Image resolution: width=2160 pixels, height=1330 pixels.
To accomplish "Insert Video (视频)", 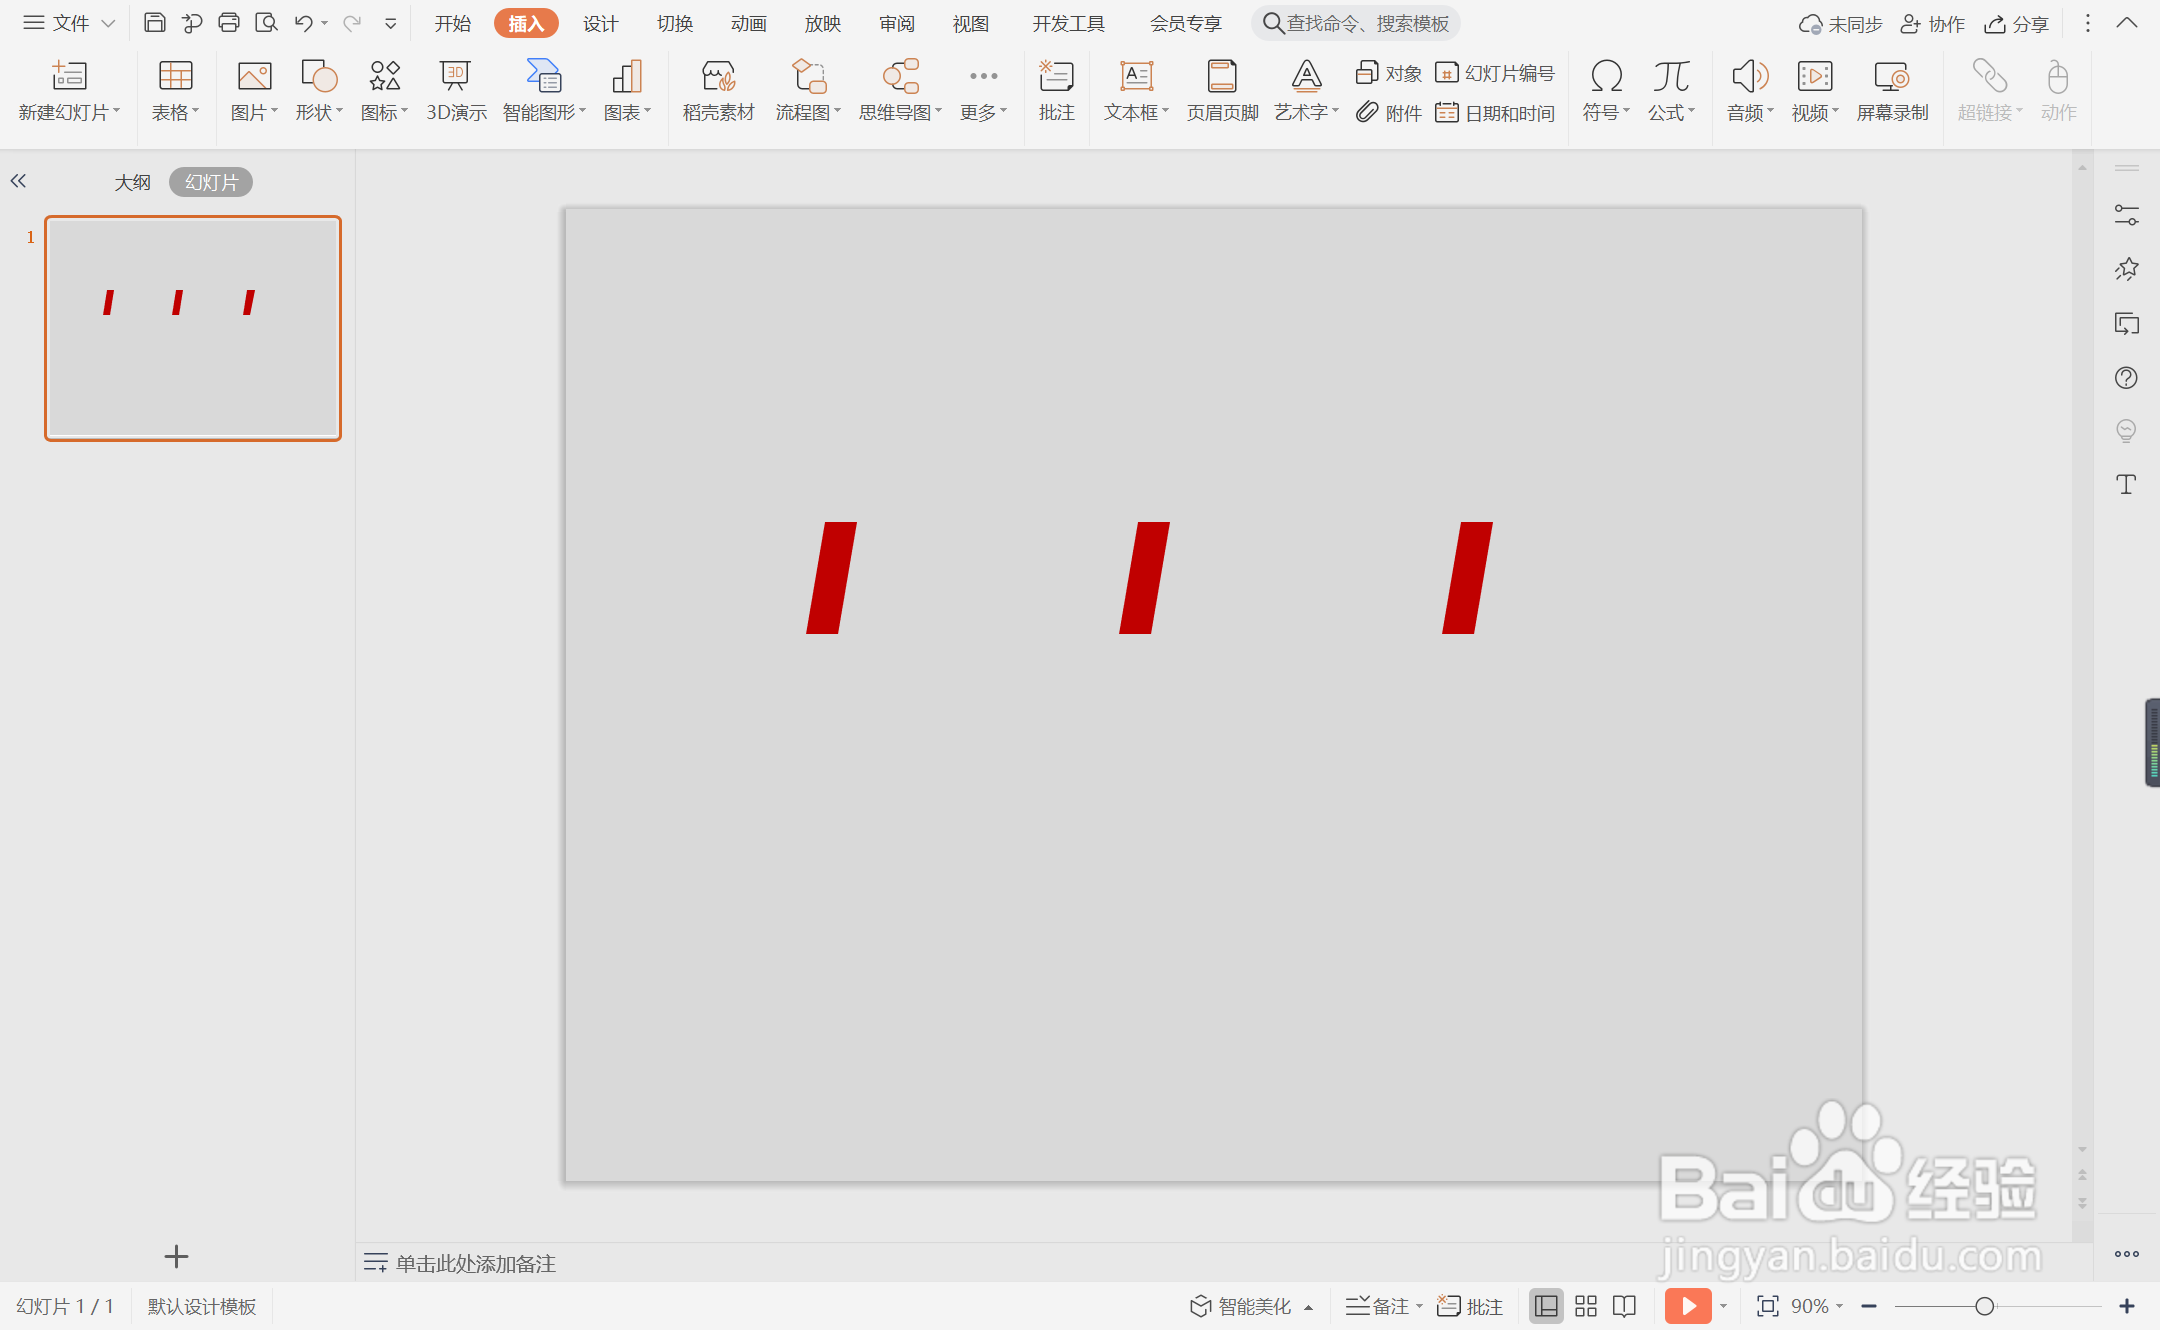I will (1815, 90).
